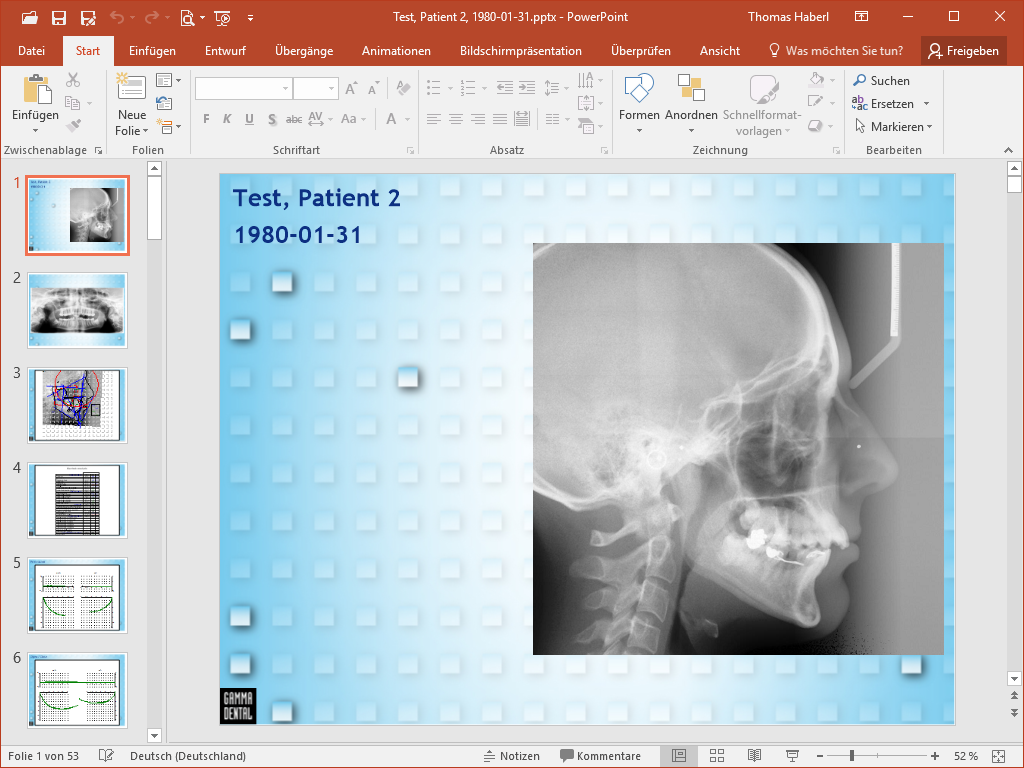Switch to slide sorter view icon
Image resolution: width=1024 pixels, height=768 pixels.
[x=717, y=756]
